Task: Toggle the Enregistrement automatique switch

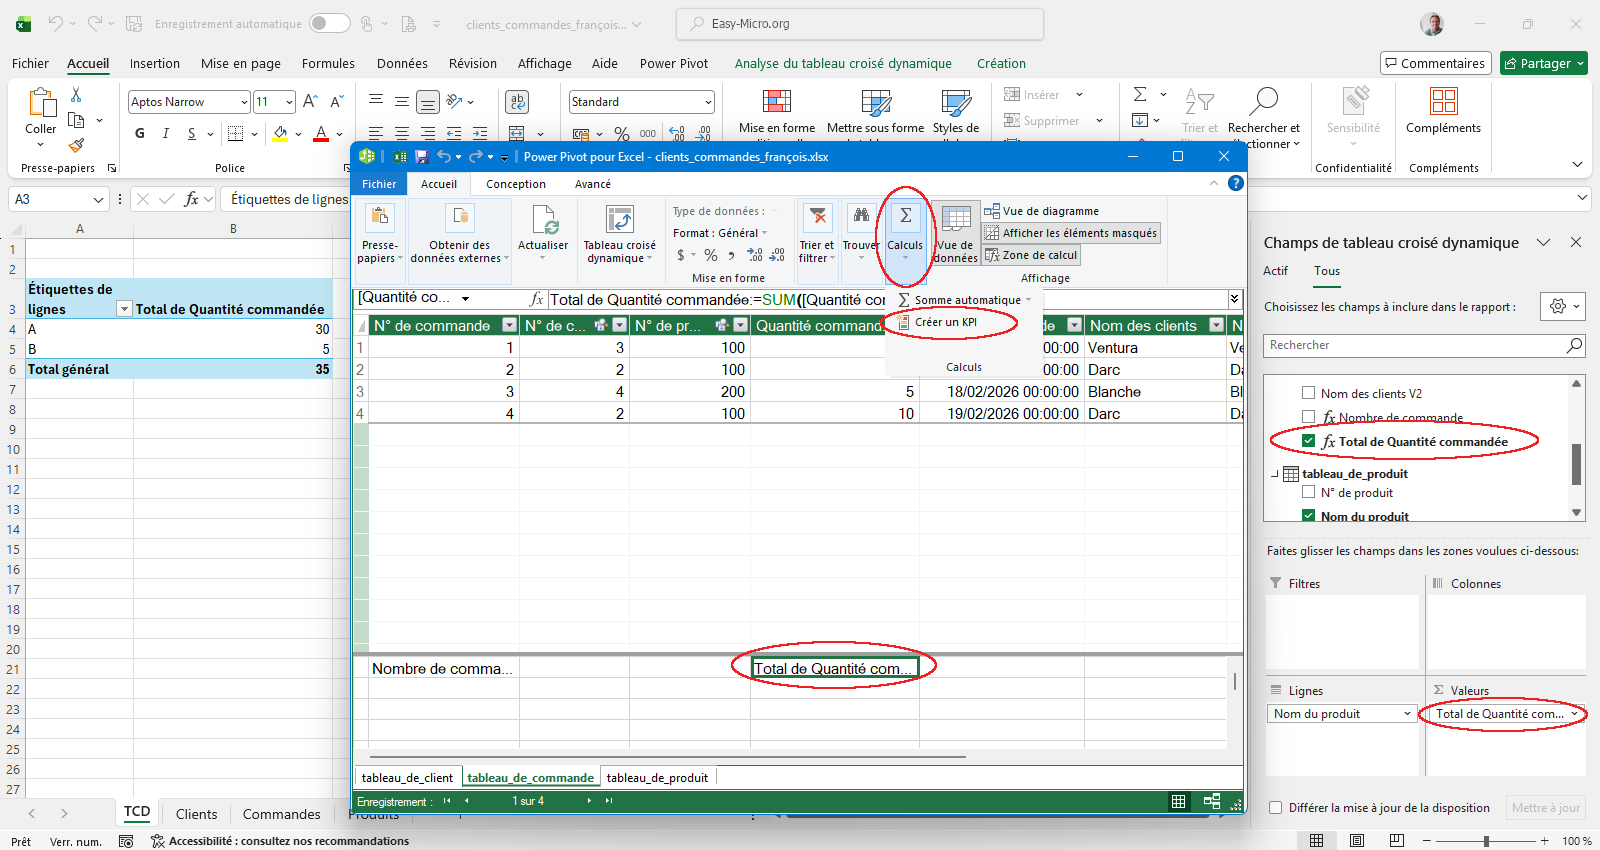Action: [329, 23]
